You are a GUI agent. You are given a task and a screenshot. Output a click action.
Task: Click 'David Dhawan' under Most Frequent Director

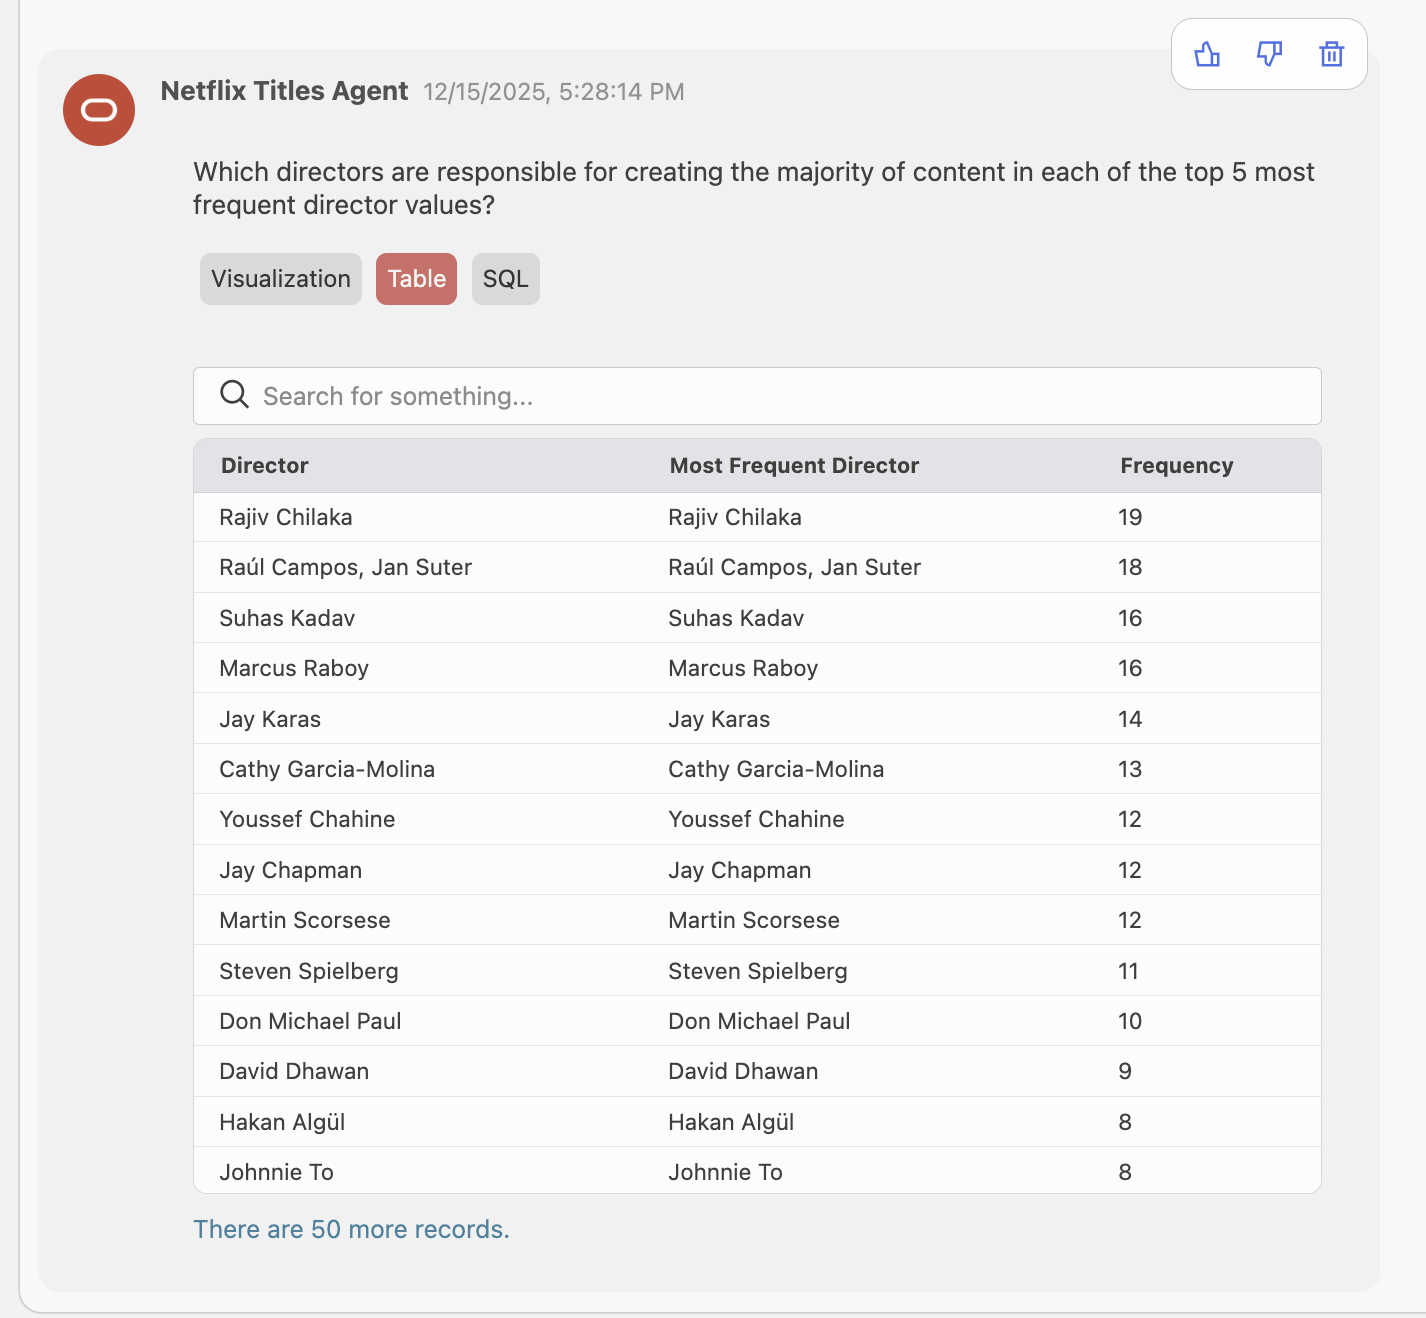point(743,1071)
